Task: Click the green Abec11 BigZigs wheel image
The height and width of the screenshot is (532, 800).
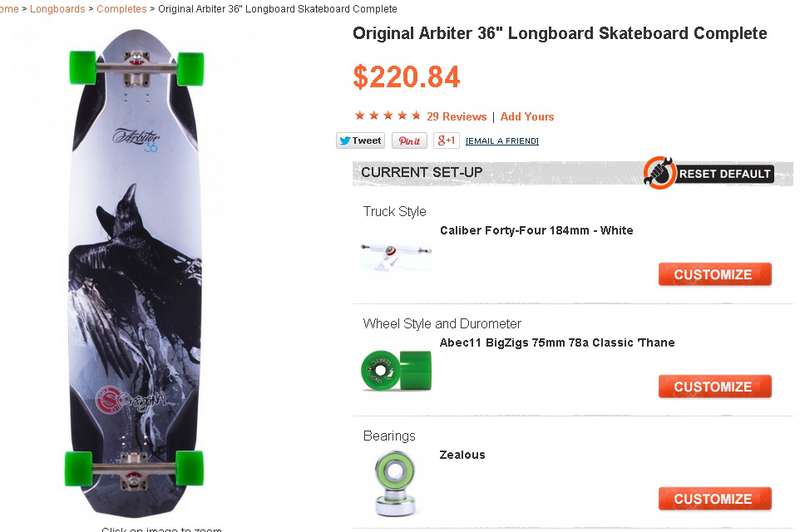Action: (x=396, y=370)
